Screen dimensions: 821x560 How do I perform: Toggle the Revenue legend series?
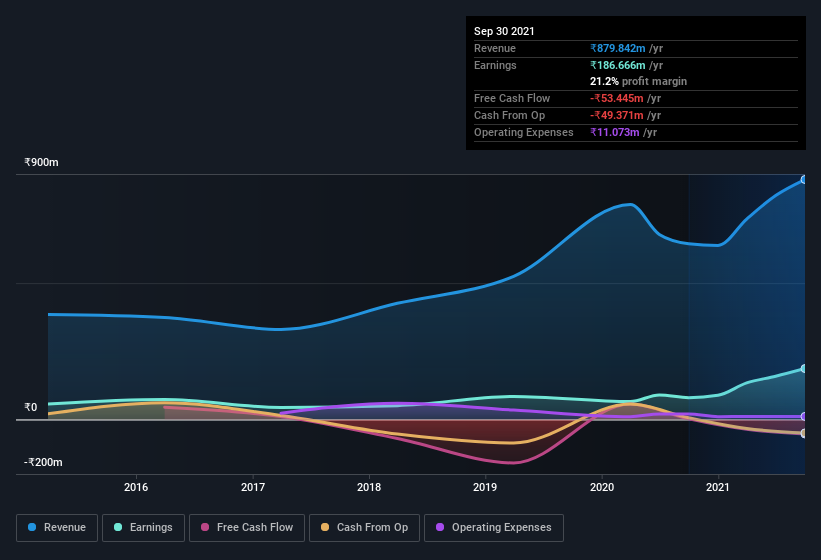pos(57,528)
